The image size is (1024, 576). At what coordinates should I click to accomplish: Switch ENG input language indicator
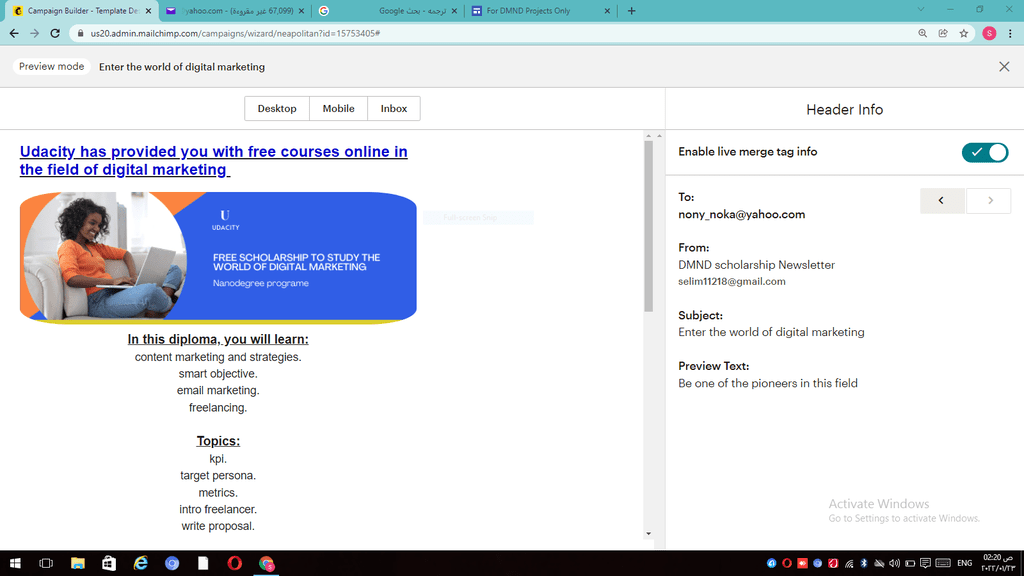pyautogui.click(x=965, y=563)
